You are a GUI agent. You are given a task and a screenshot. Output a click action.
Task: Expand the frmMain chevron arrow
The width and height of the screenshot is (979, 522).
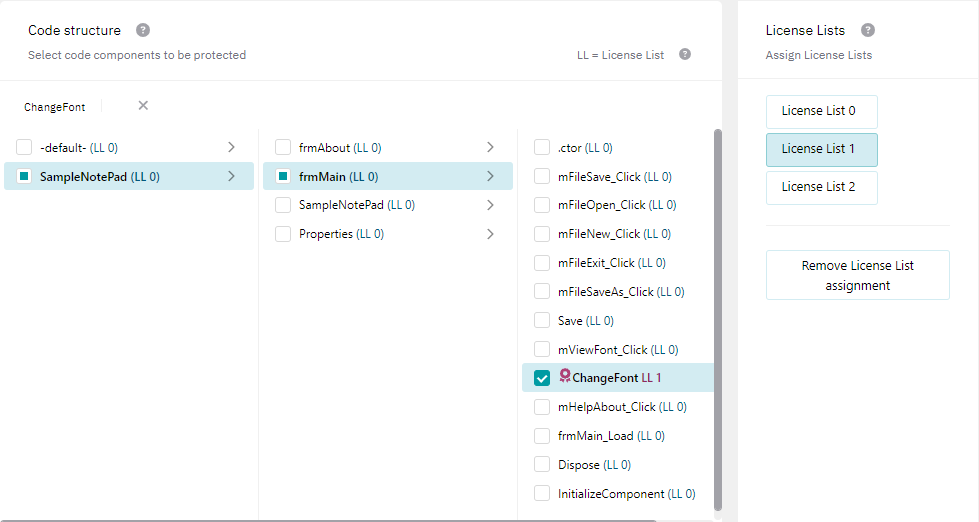pos(490,176)
